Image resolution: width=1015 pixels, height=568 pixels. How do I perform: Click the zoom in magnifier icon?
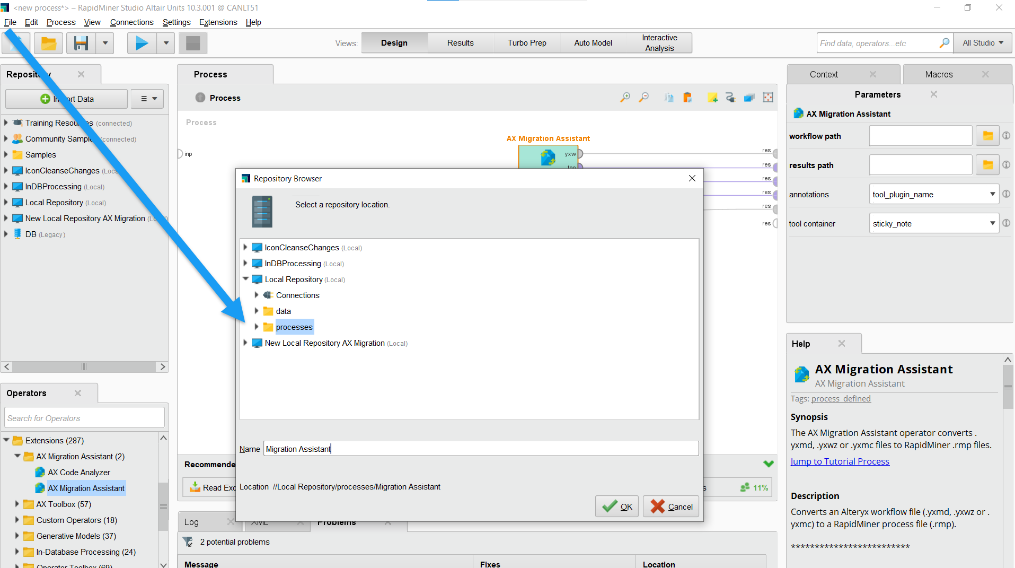625,98
